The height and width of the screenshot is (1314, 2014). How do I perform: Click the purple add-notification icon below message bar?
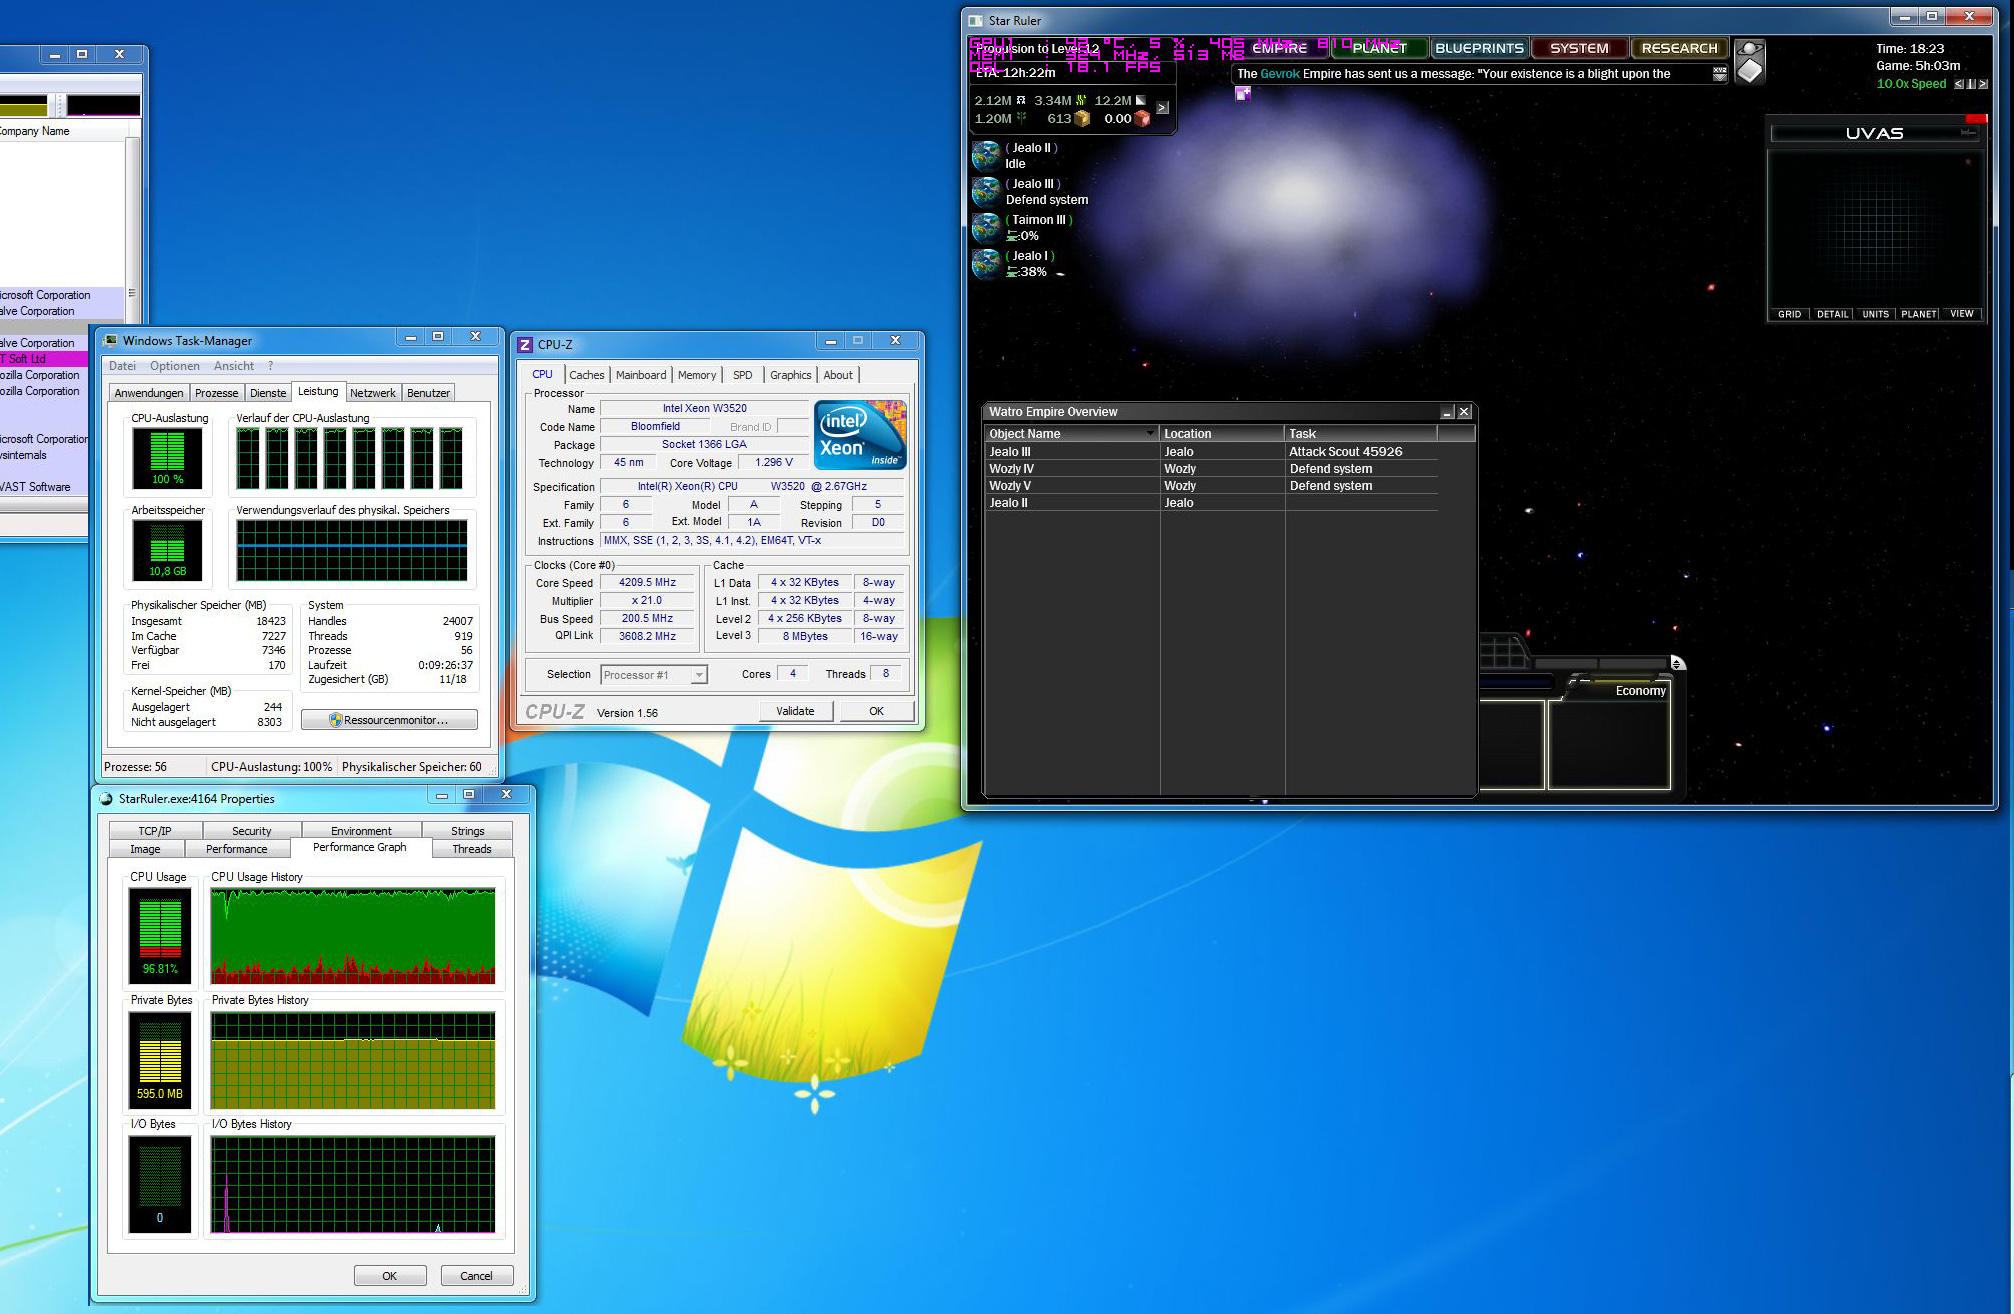[x=1243, y=93]
